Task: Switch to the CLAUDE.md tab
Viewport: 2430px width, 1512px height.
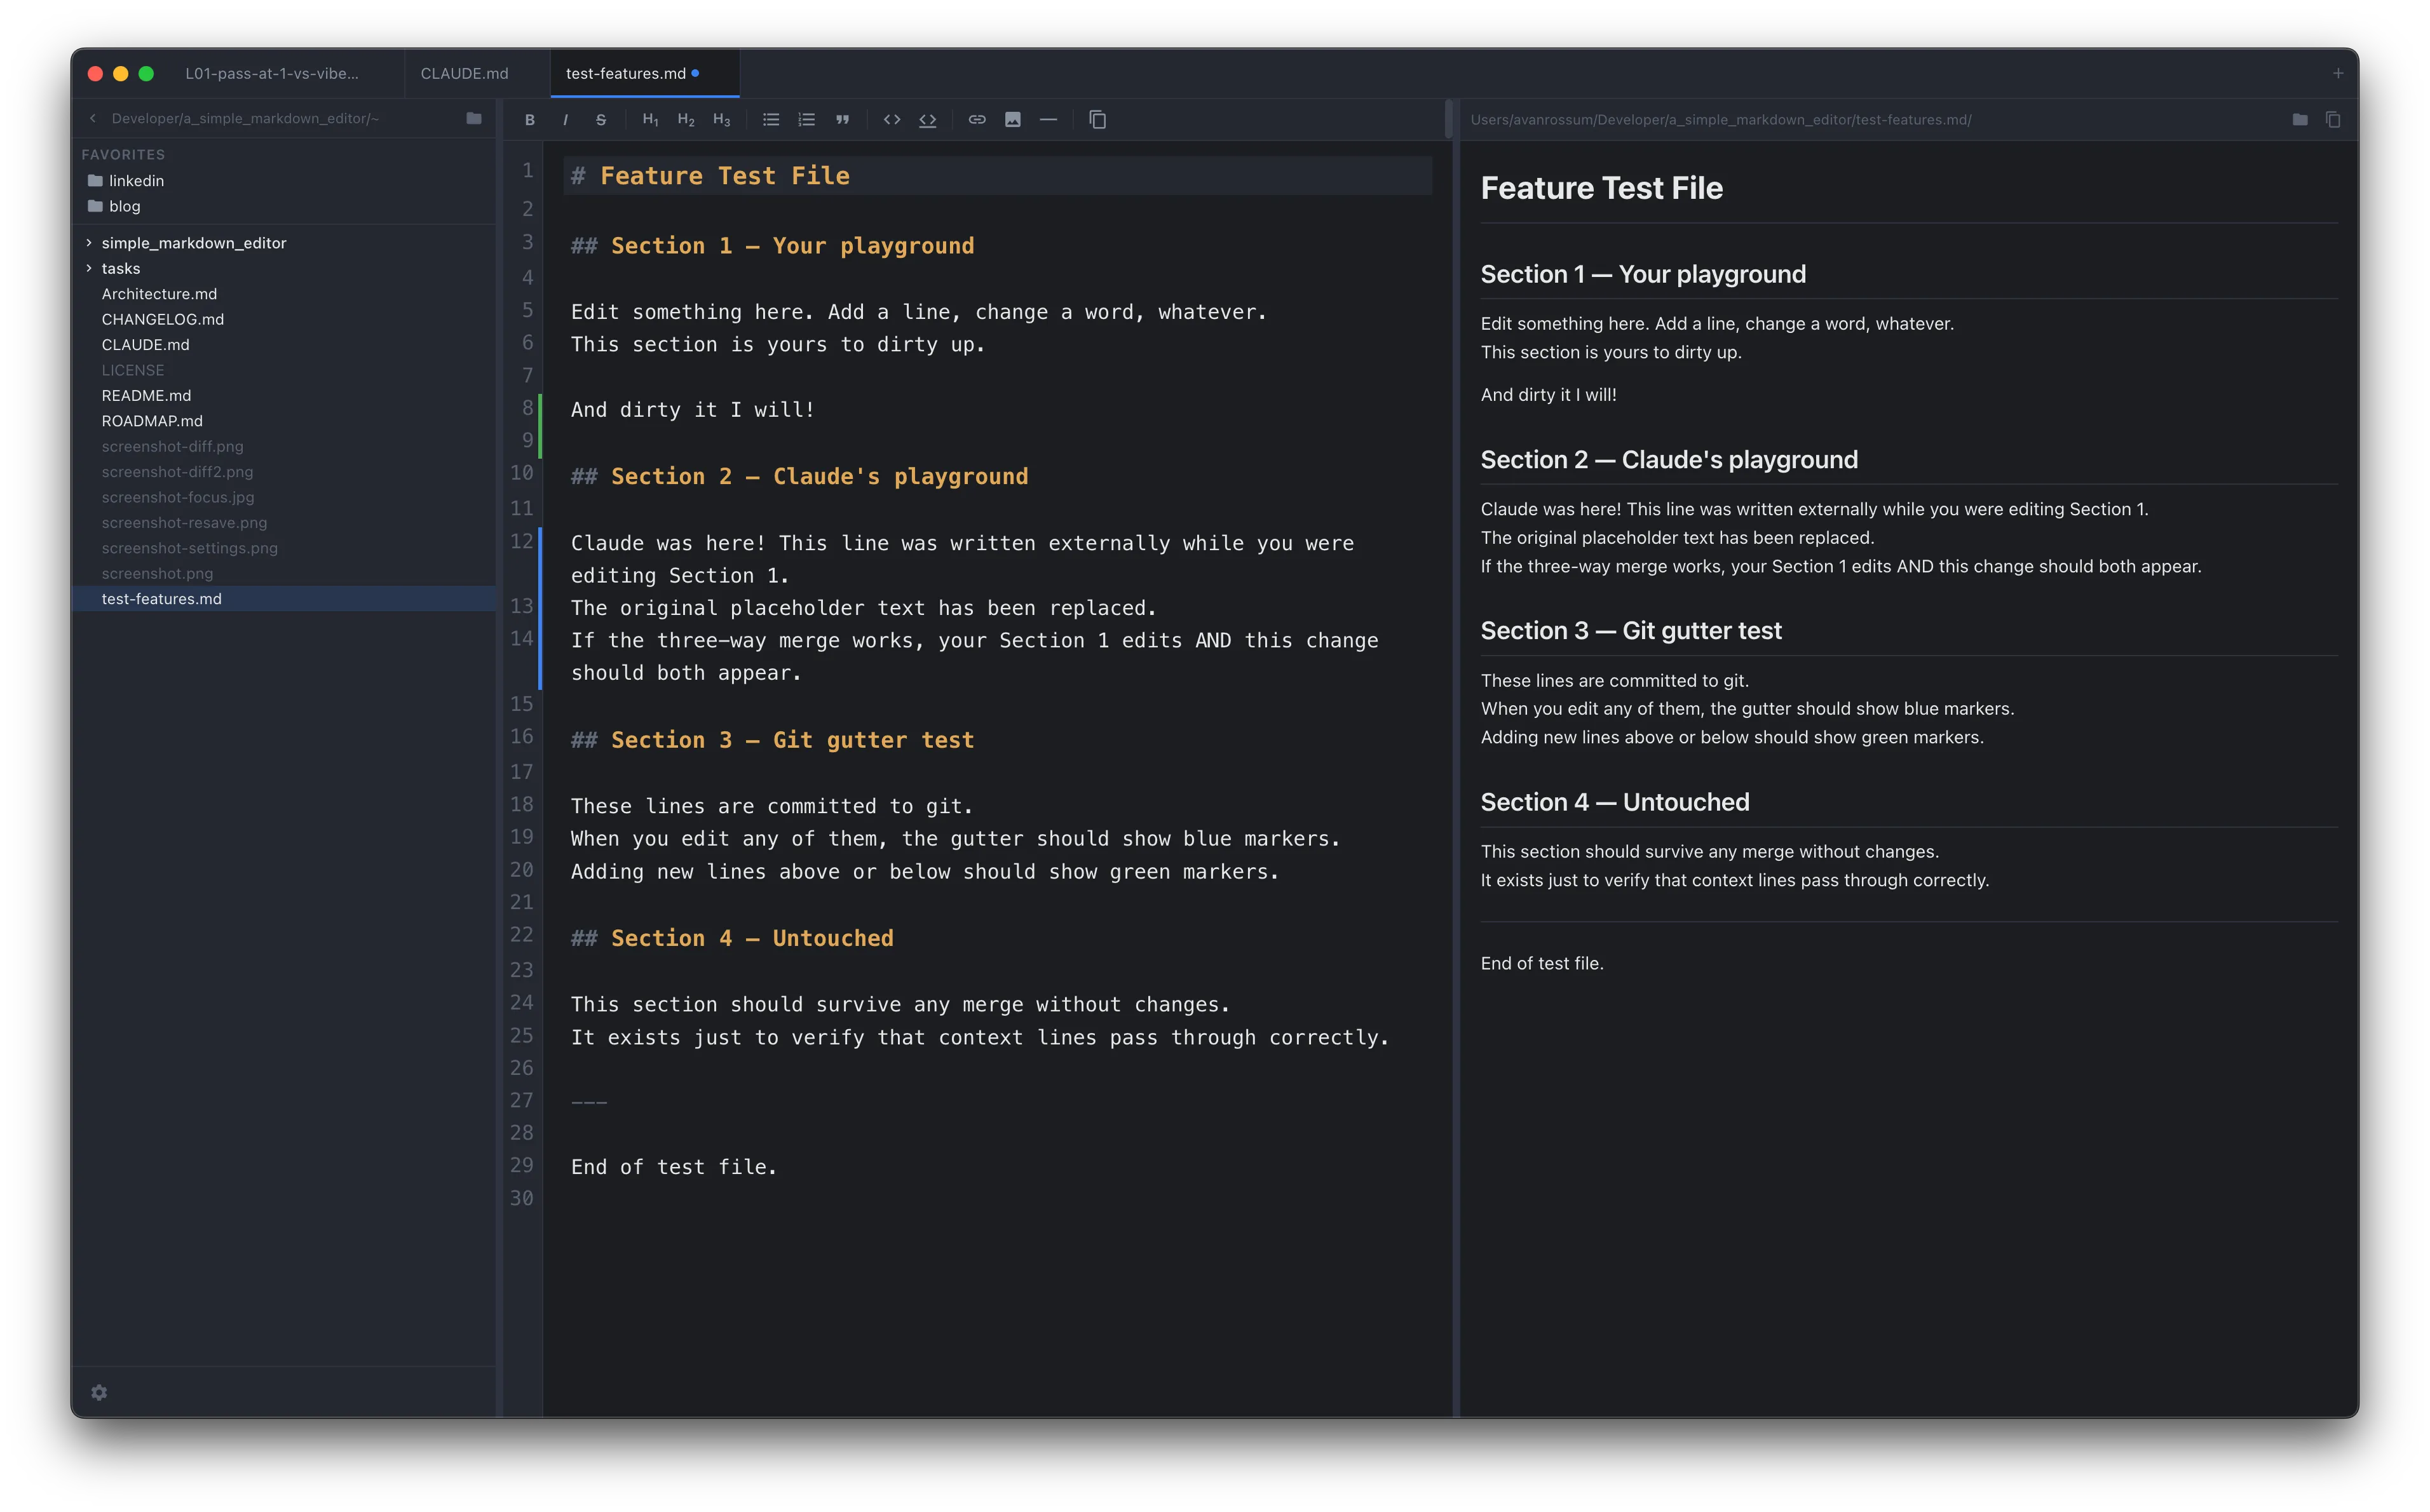Action: click(464, 73)
